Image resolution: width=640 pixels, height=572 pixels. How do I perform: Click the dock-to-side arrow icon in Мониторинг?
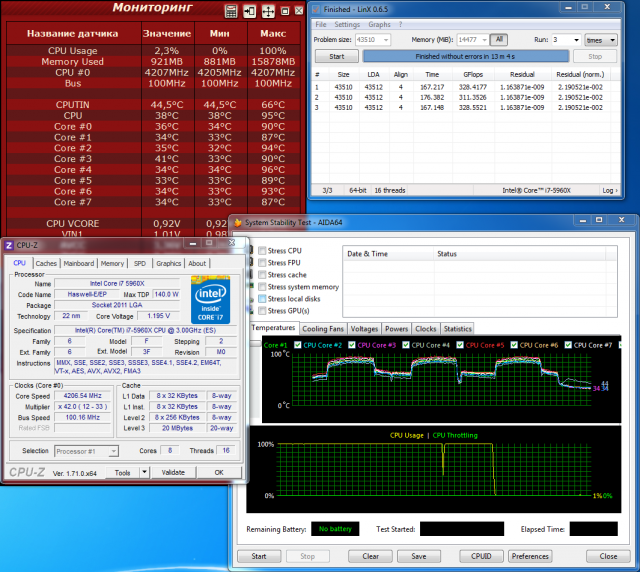pos(249,11)
